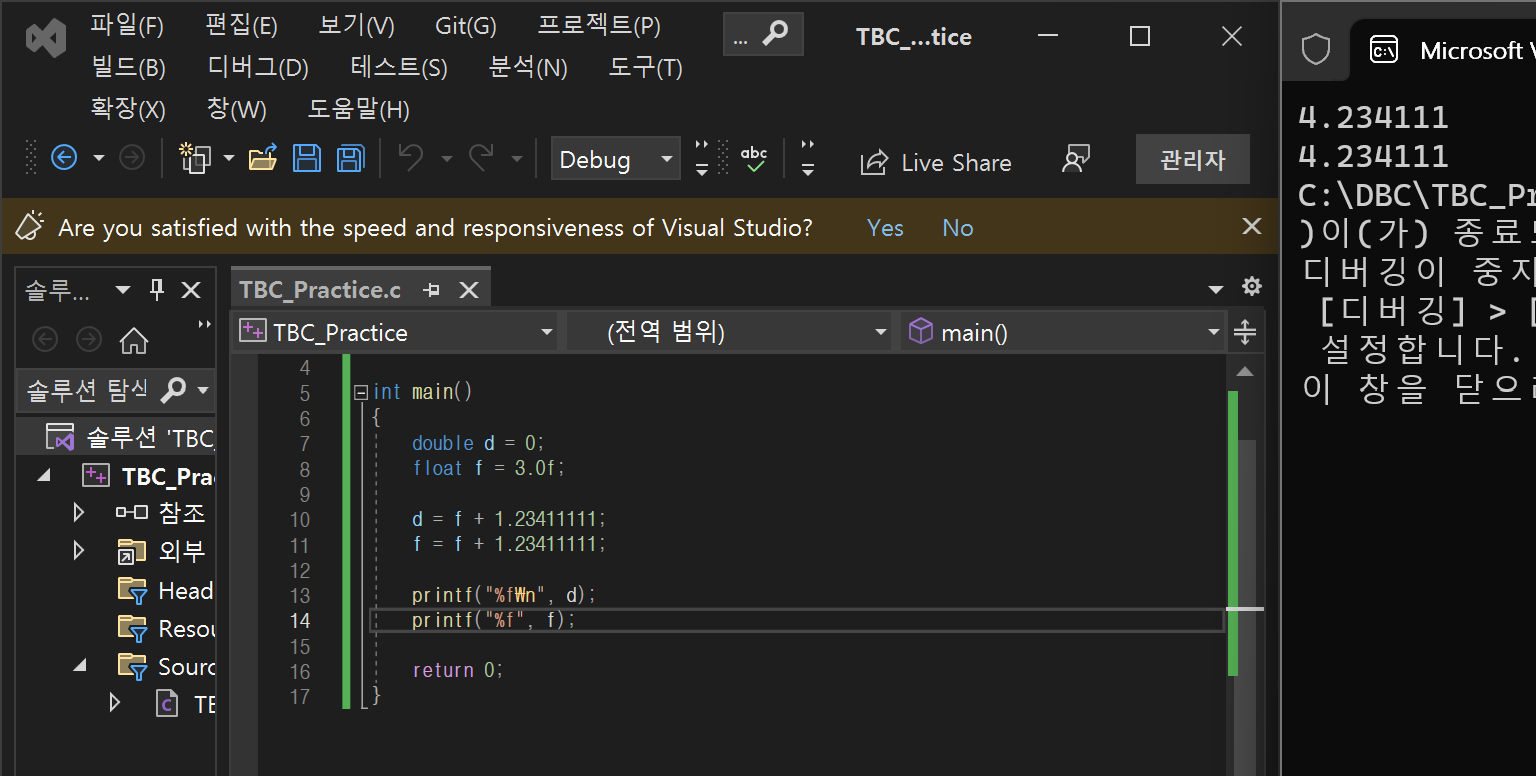Image resolution: width=1536 pixels, height=776 pixels.
Task: Open the 파일(F) menu
Action: pyautogui.click(x=127, y=25)
